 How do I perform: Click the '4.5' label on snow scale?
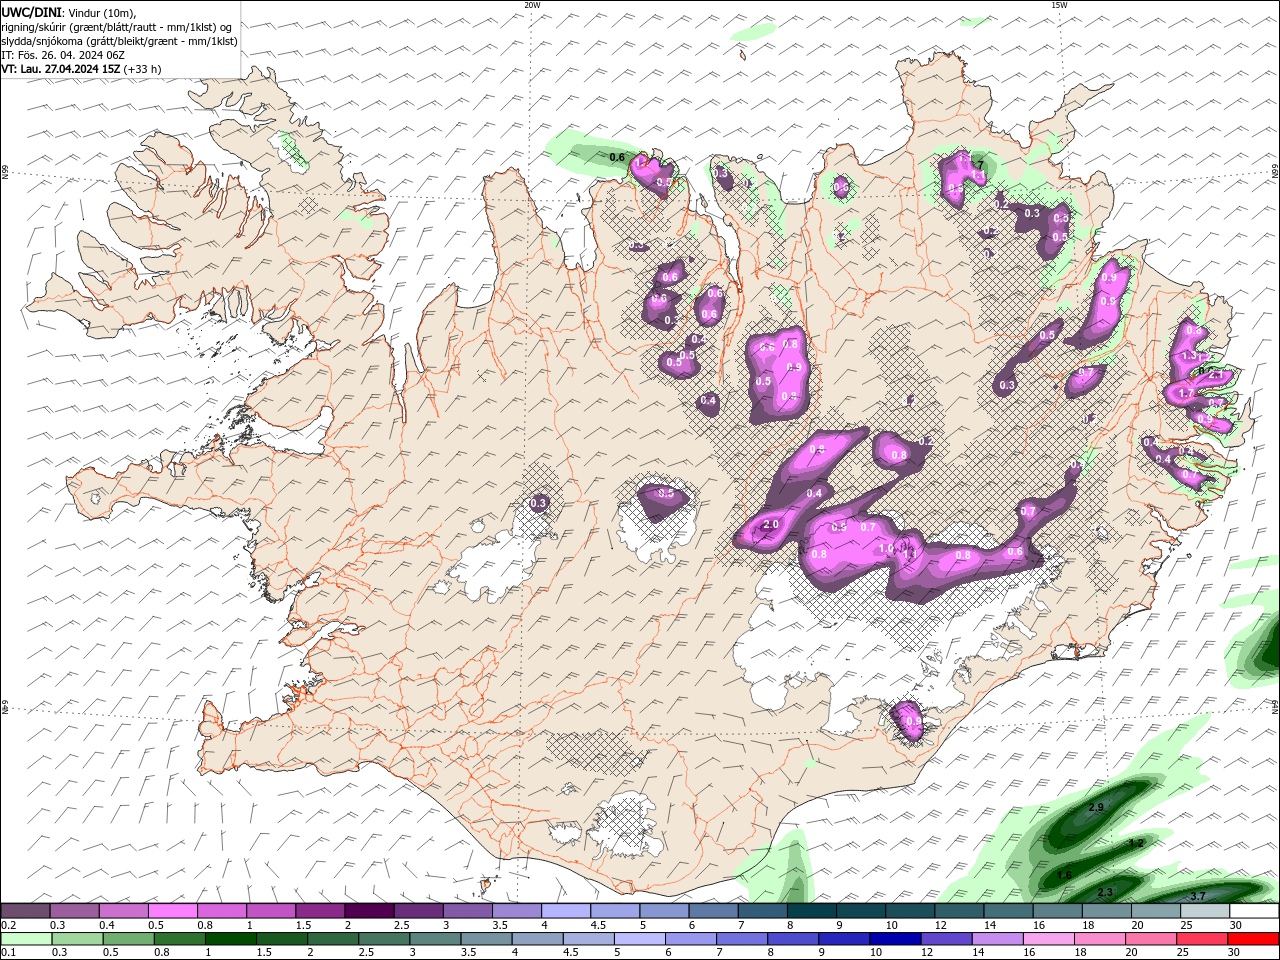coord(598,925)
